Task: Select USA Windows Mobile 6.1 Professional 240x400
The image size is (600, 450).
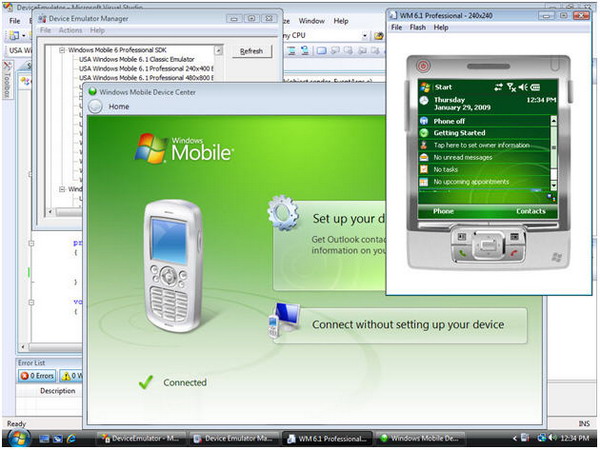Action: pyautogui.click(x=146, y=68)
